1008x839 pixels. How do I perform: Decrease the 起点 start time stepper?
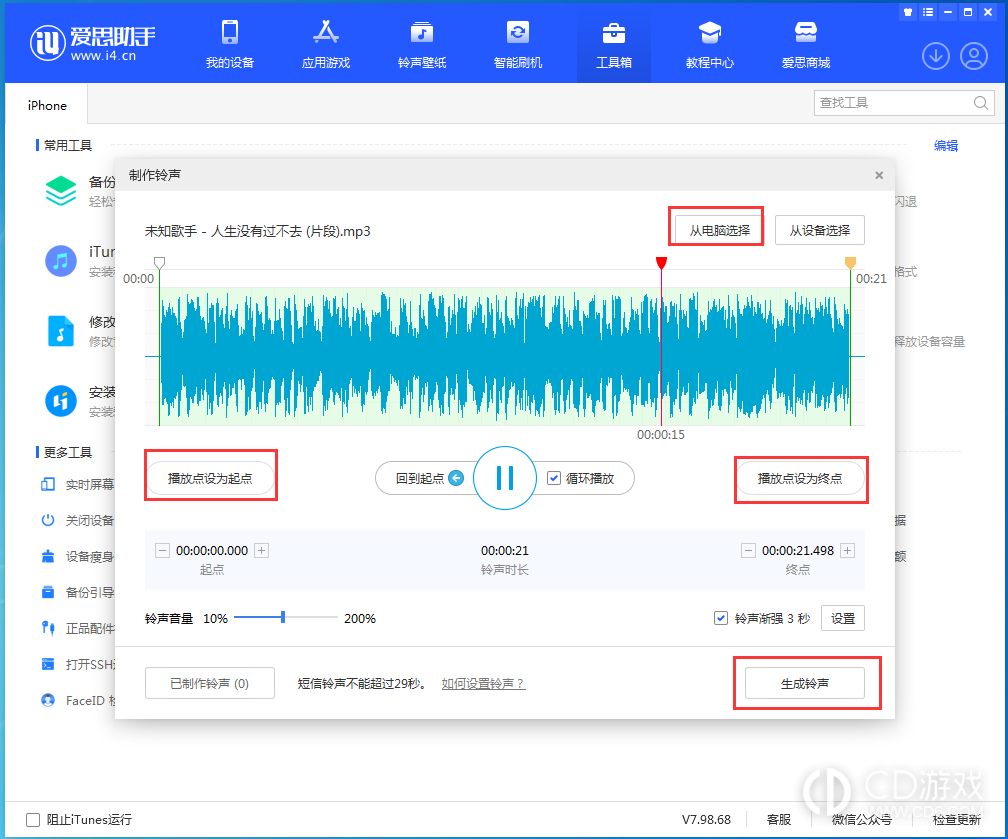click(162, 550)
